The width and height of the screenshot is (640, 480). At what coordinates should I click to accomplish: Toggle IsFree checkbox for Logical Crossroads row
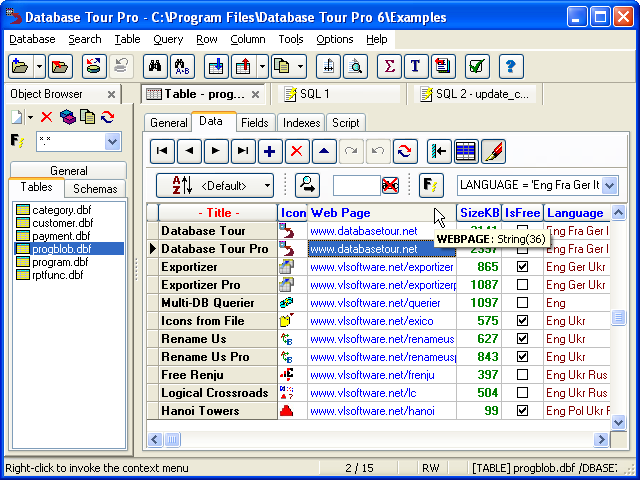(x=522, y=393)
